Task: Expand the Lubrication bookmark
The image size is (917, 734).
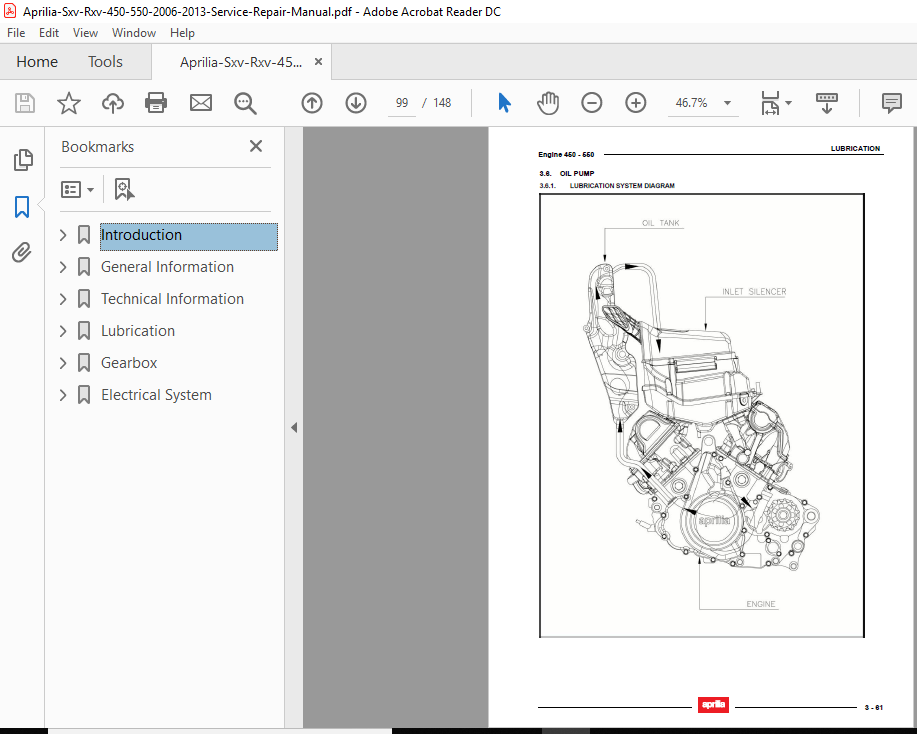Action: pos(63,331)
